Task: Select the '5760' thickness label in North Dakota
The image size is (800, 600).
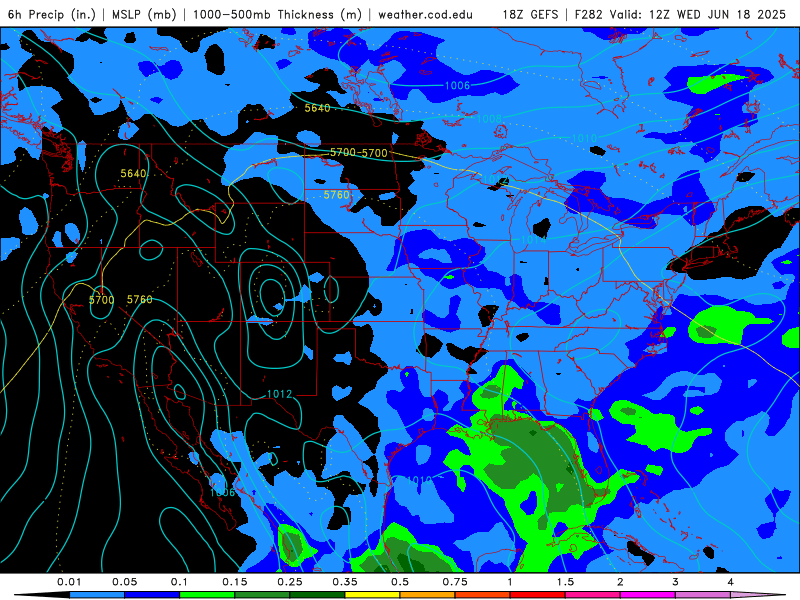Action: (337, 195)
